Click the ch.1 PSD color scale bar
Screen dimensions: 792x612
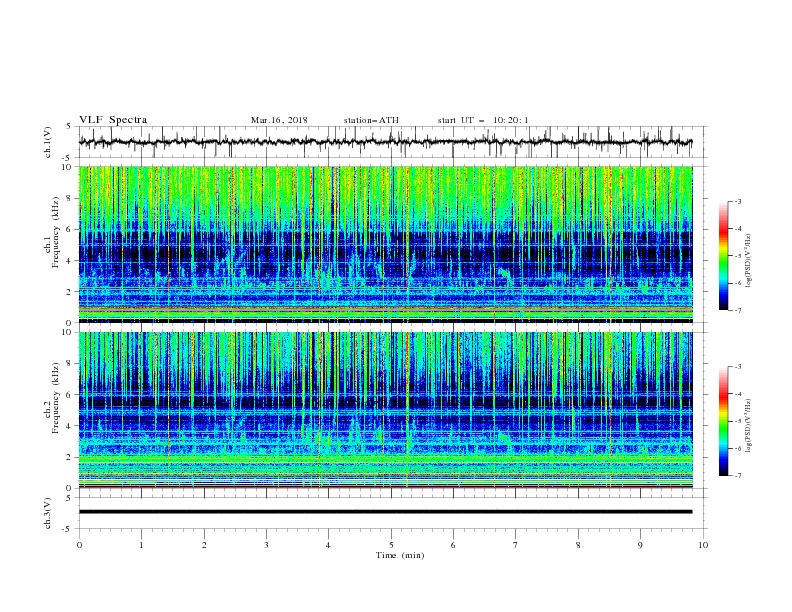click(x=724, y=256)
